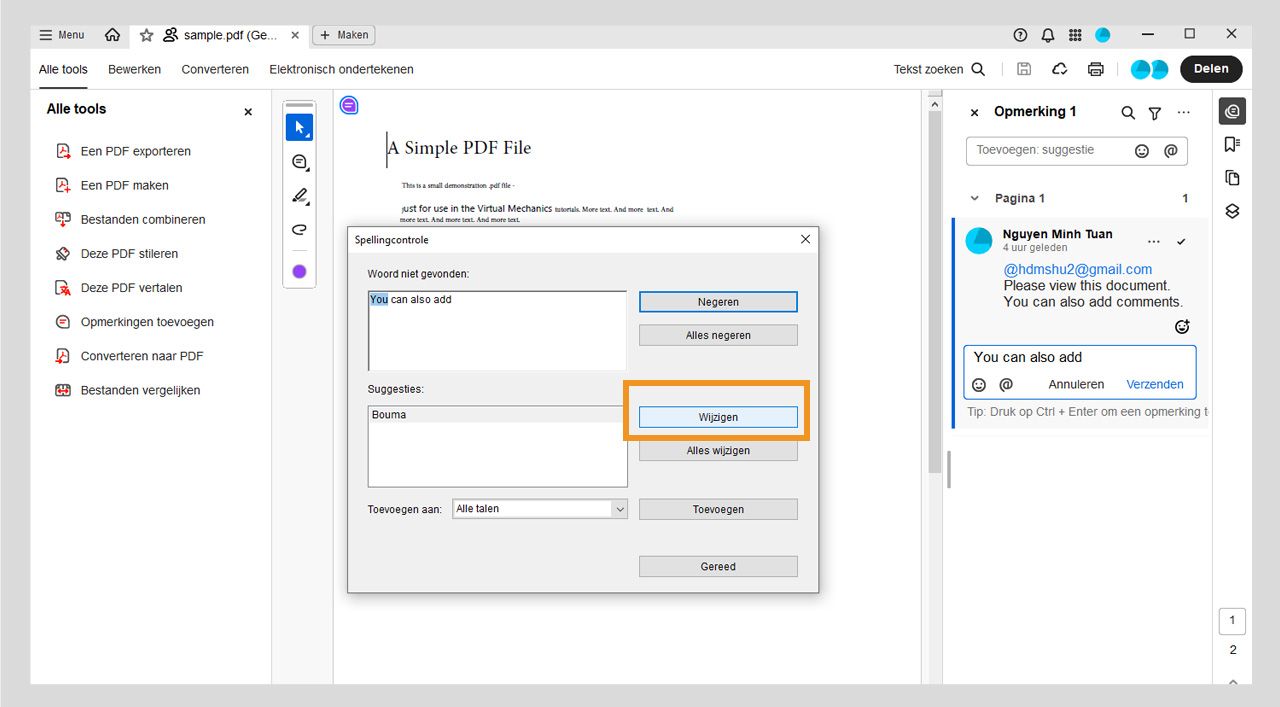
Task: Search comments with magnifier icon
Action: click(x=1128, y=113)
